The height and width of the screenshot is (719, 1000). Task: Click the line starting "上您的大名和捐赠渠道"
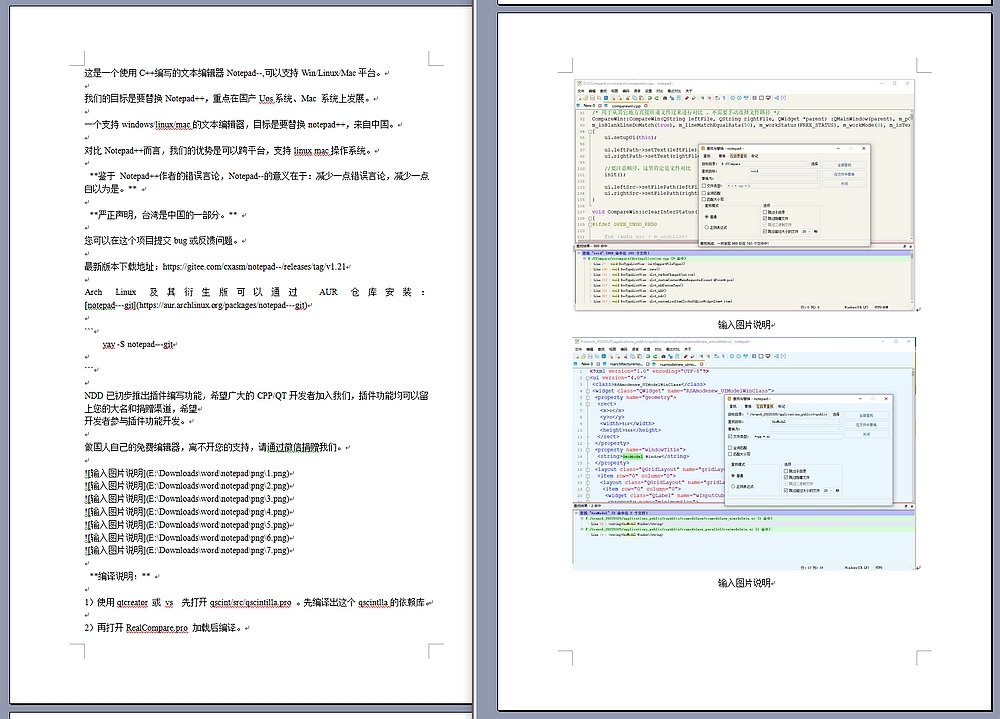(141, 408)
